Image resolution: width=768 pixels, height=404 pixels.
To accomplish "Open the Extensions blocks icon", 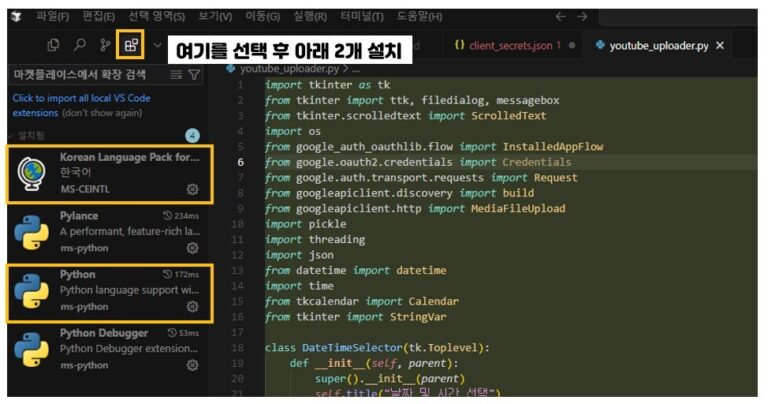I will 131,45.
